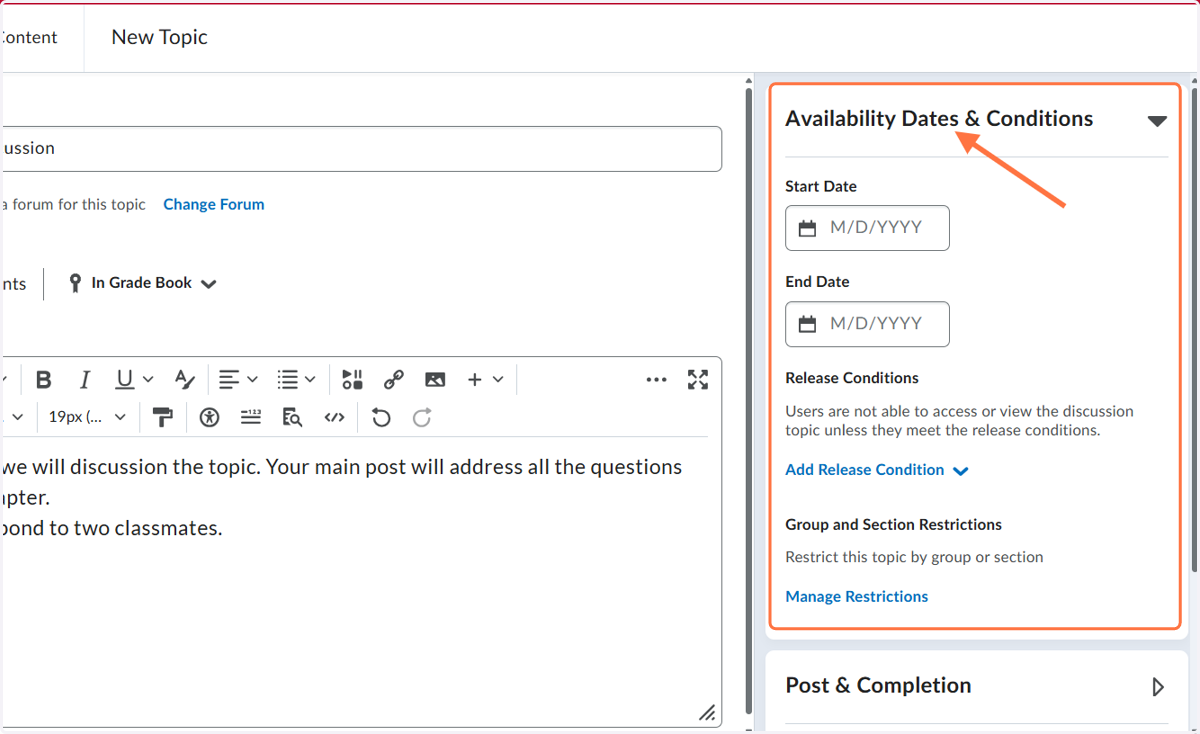
Task: Click the description text mentioning two classmates
Action: [112, 528]
